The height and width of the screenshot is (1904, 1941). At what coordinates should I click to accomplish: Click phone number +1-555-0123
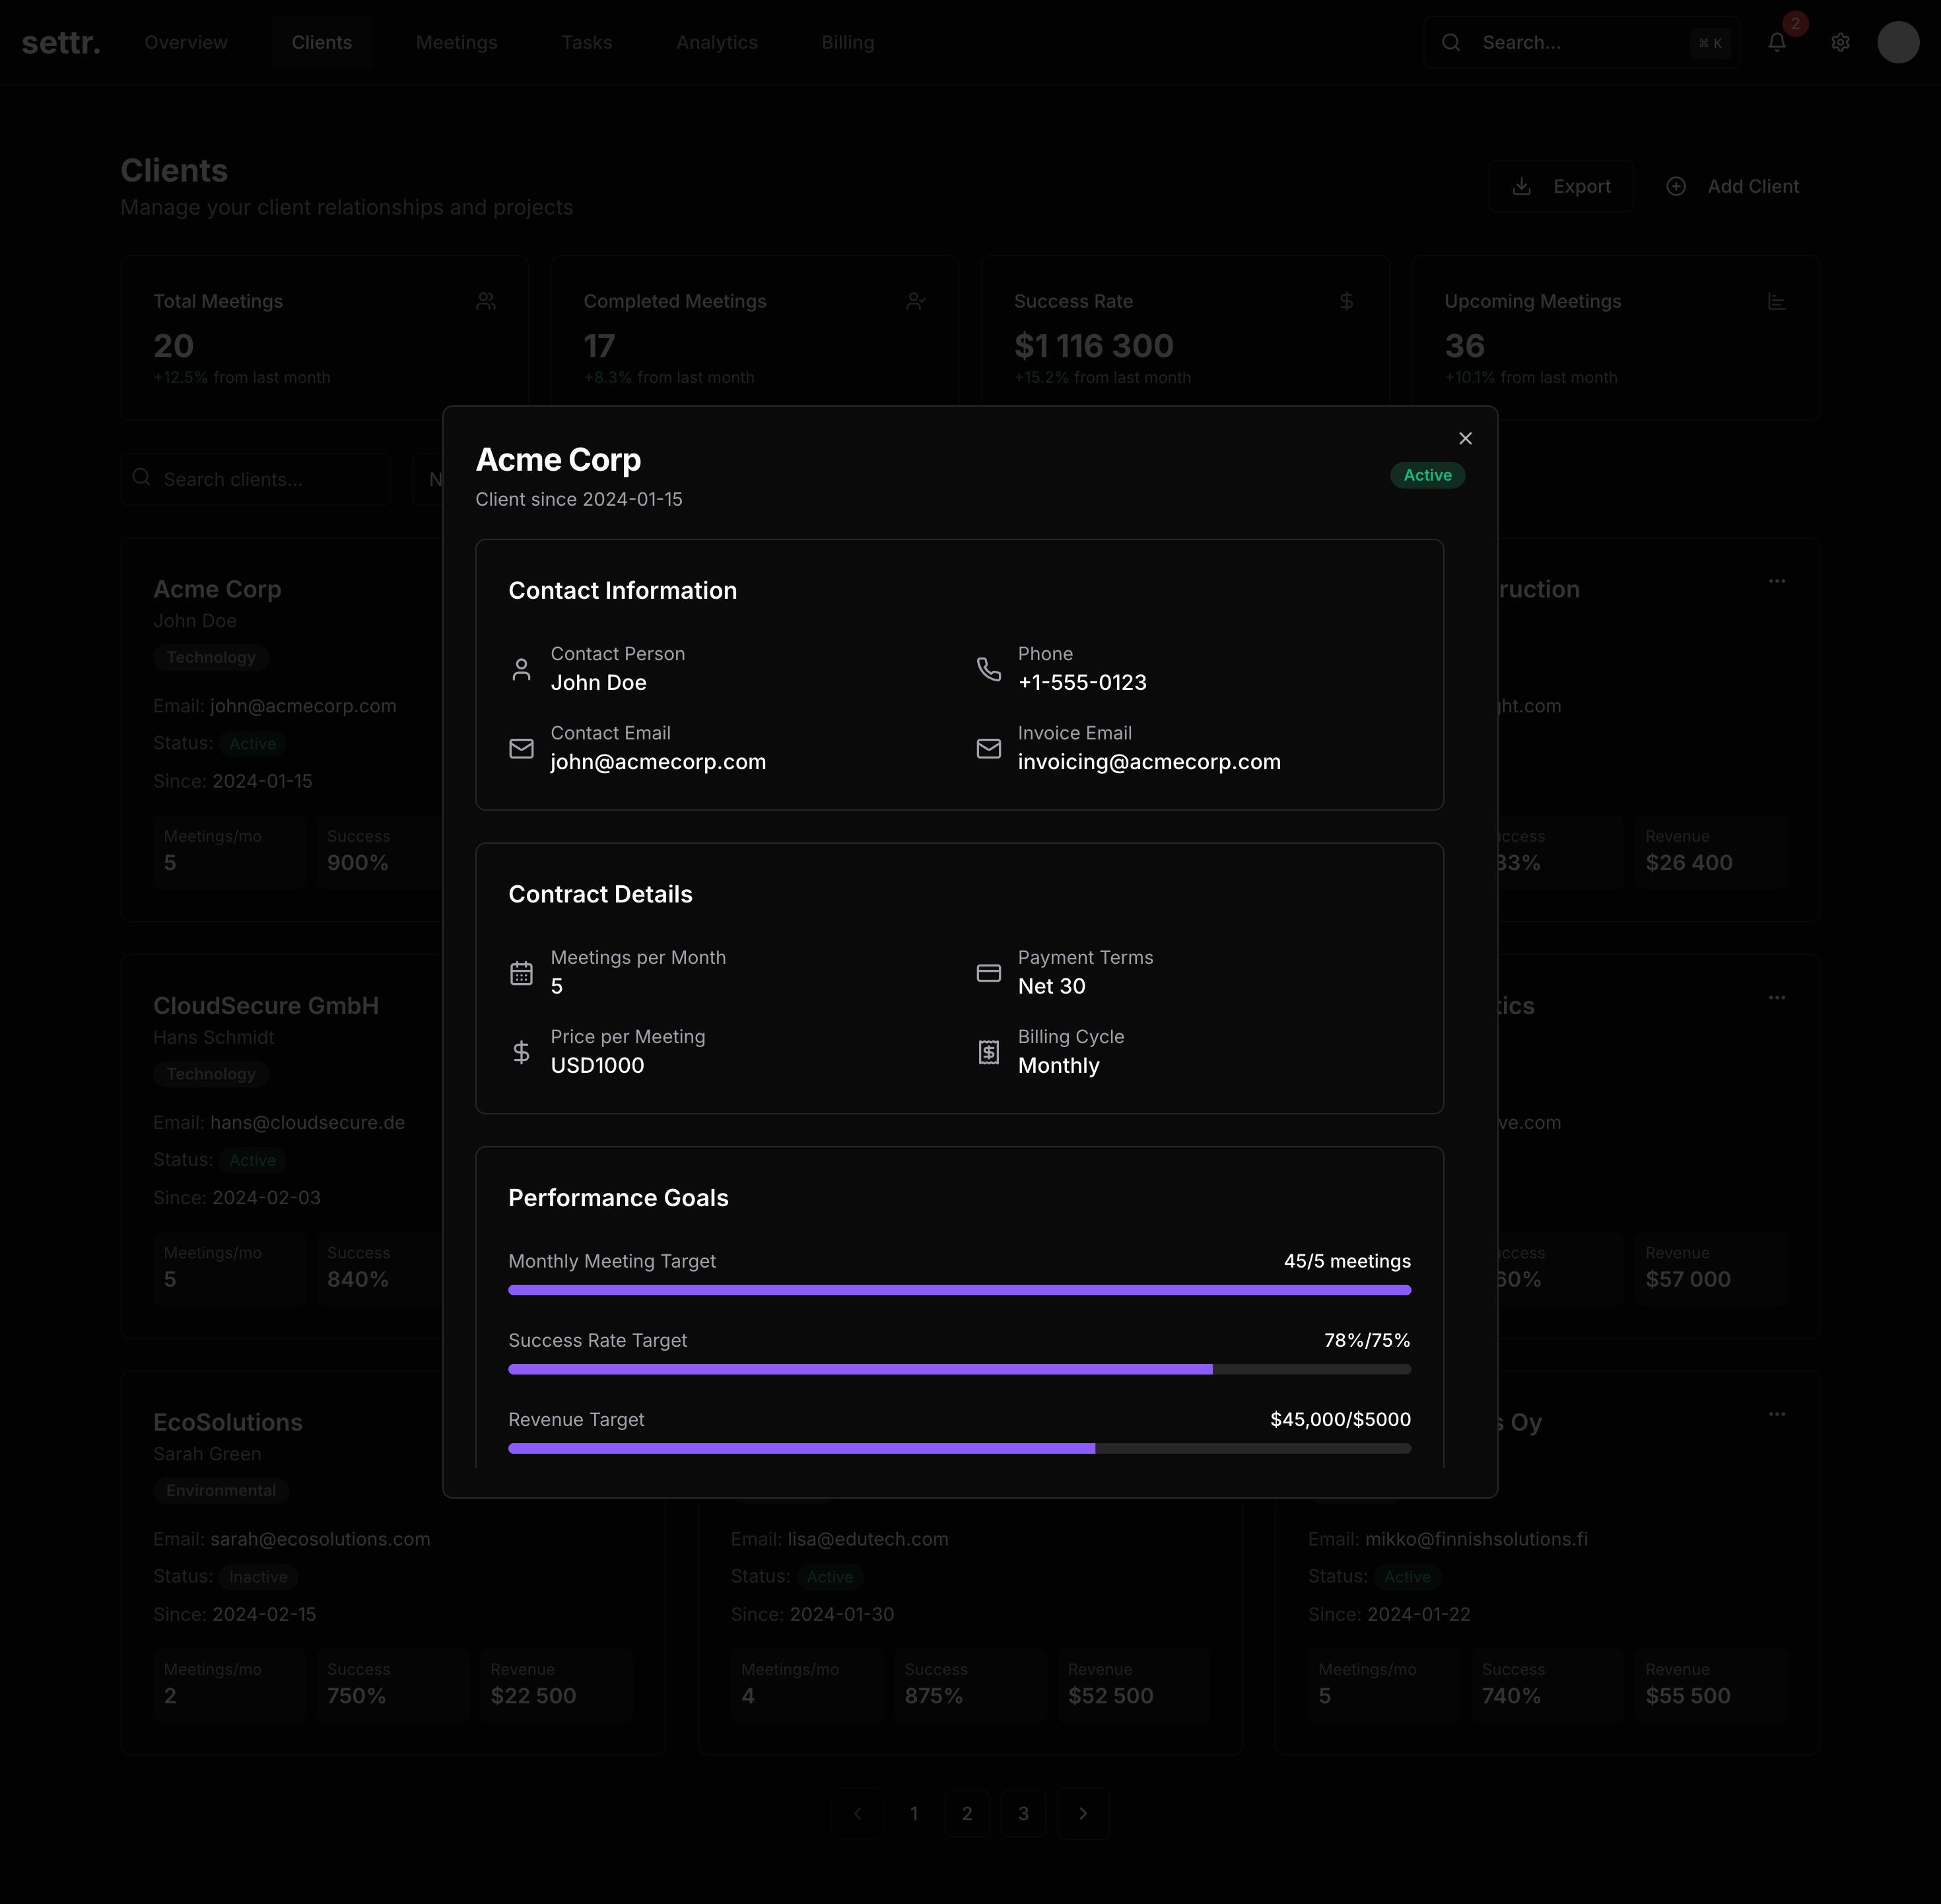(x=1082, y=682)
